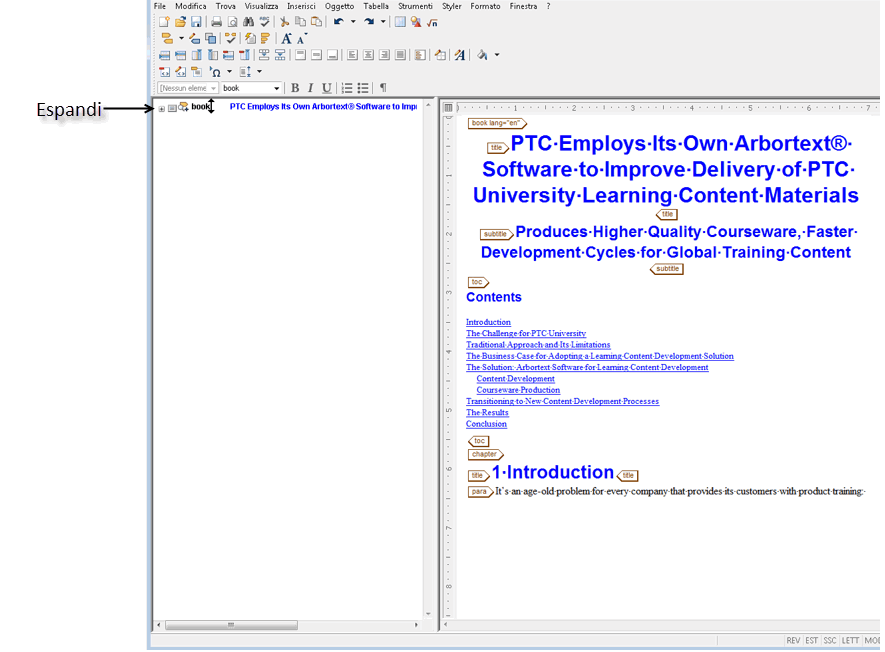Click the New document icon
The width and height of the screenshot is (885, 652).
(164, 22)
